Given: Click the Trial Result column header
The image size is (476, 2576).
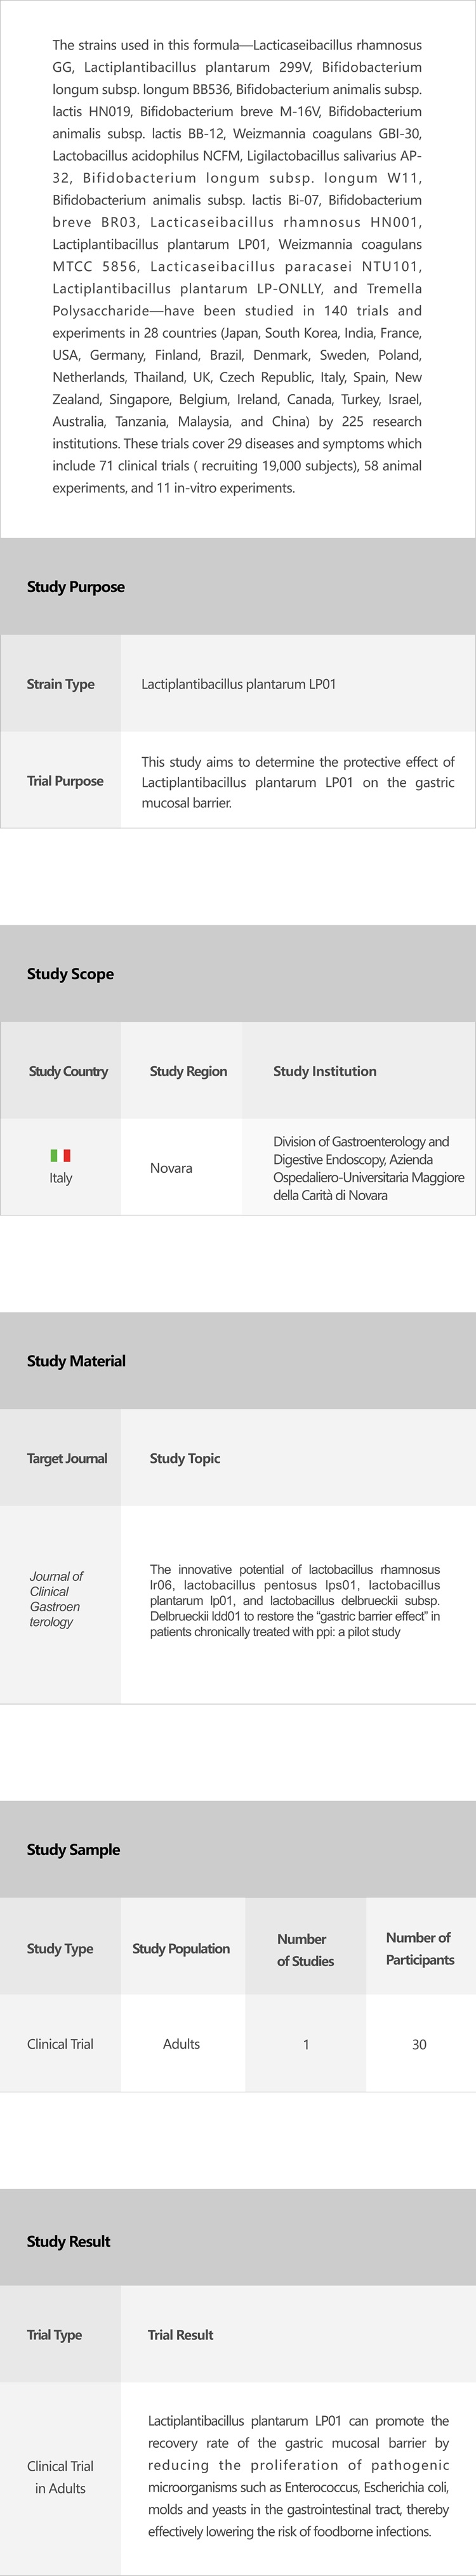Looking at the screenshot, I should point(181,2335).
